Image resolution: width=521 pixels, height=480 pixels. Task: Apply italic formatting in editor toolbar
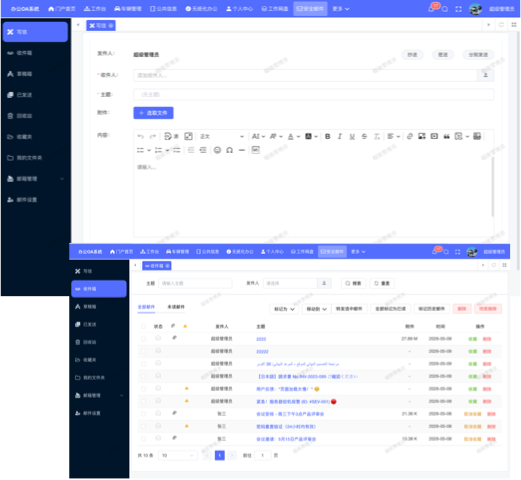[340, 136]
